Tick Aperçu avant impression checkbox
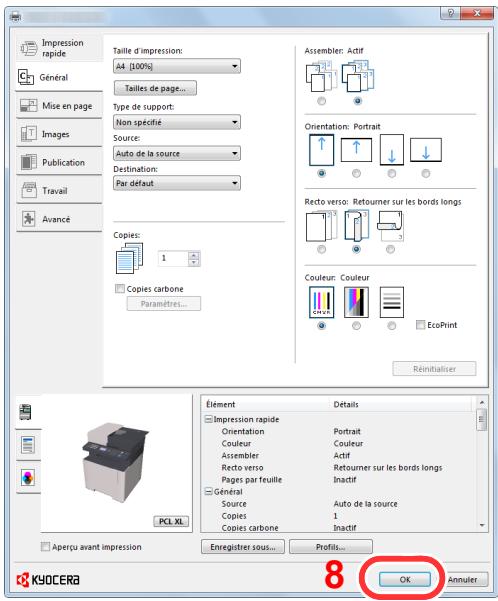498x601 pixels. (45, 547)
